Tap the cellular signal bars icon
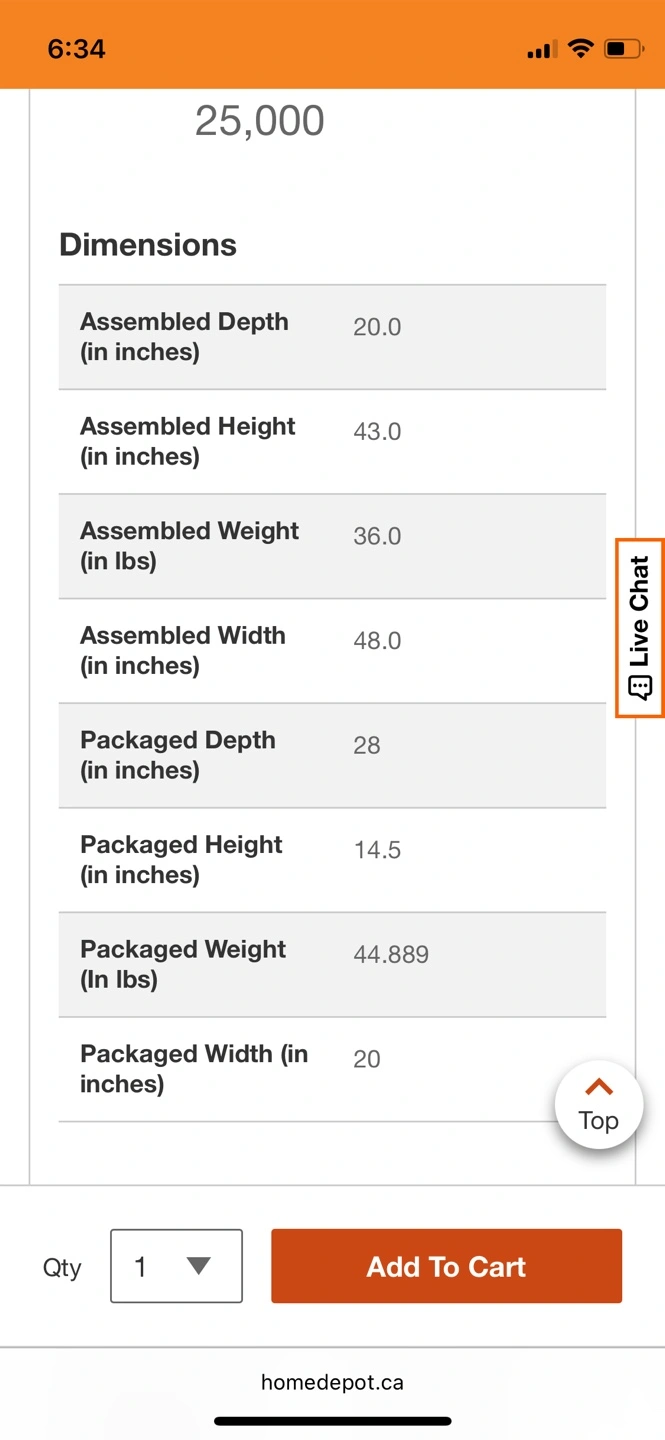Screen dimensions: 665x1440 point(542,49)
